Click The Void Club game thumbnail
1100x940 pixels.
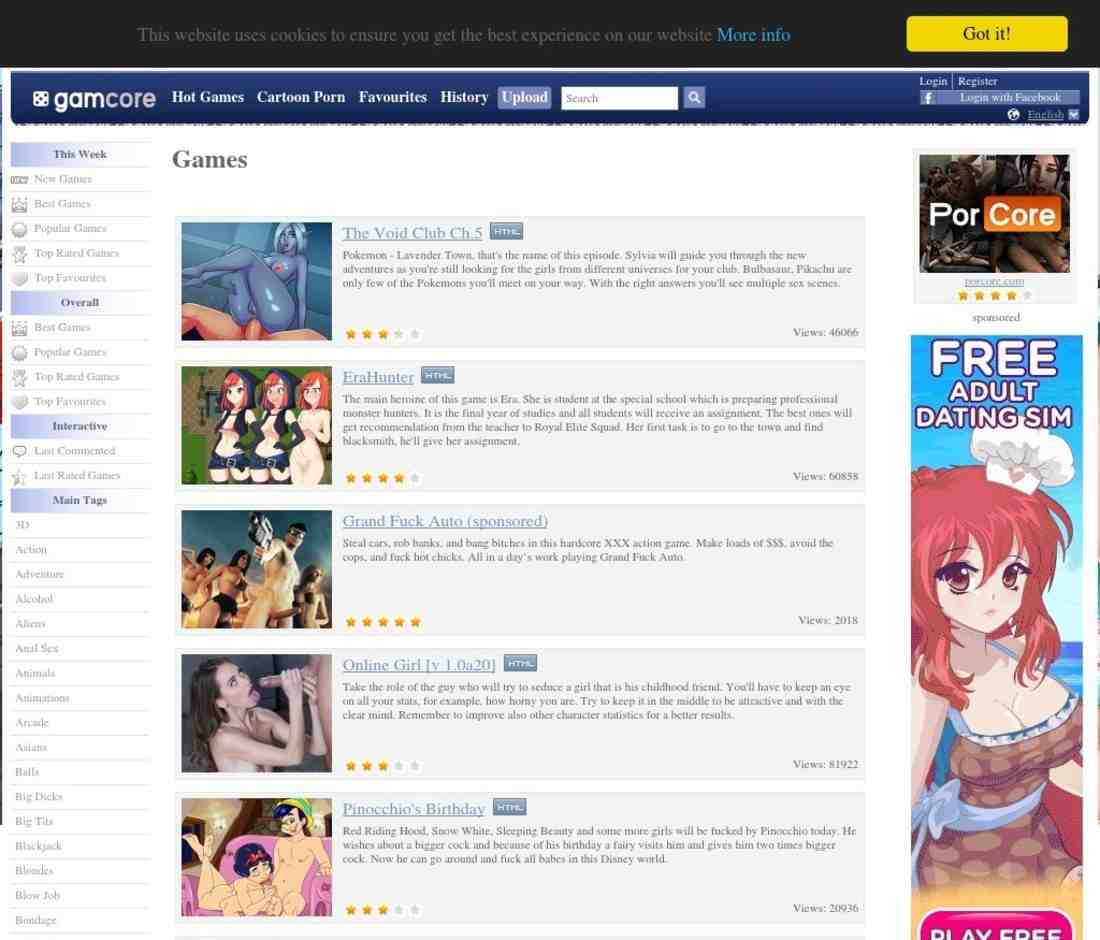[x=256, y=281]
